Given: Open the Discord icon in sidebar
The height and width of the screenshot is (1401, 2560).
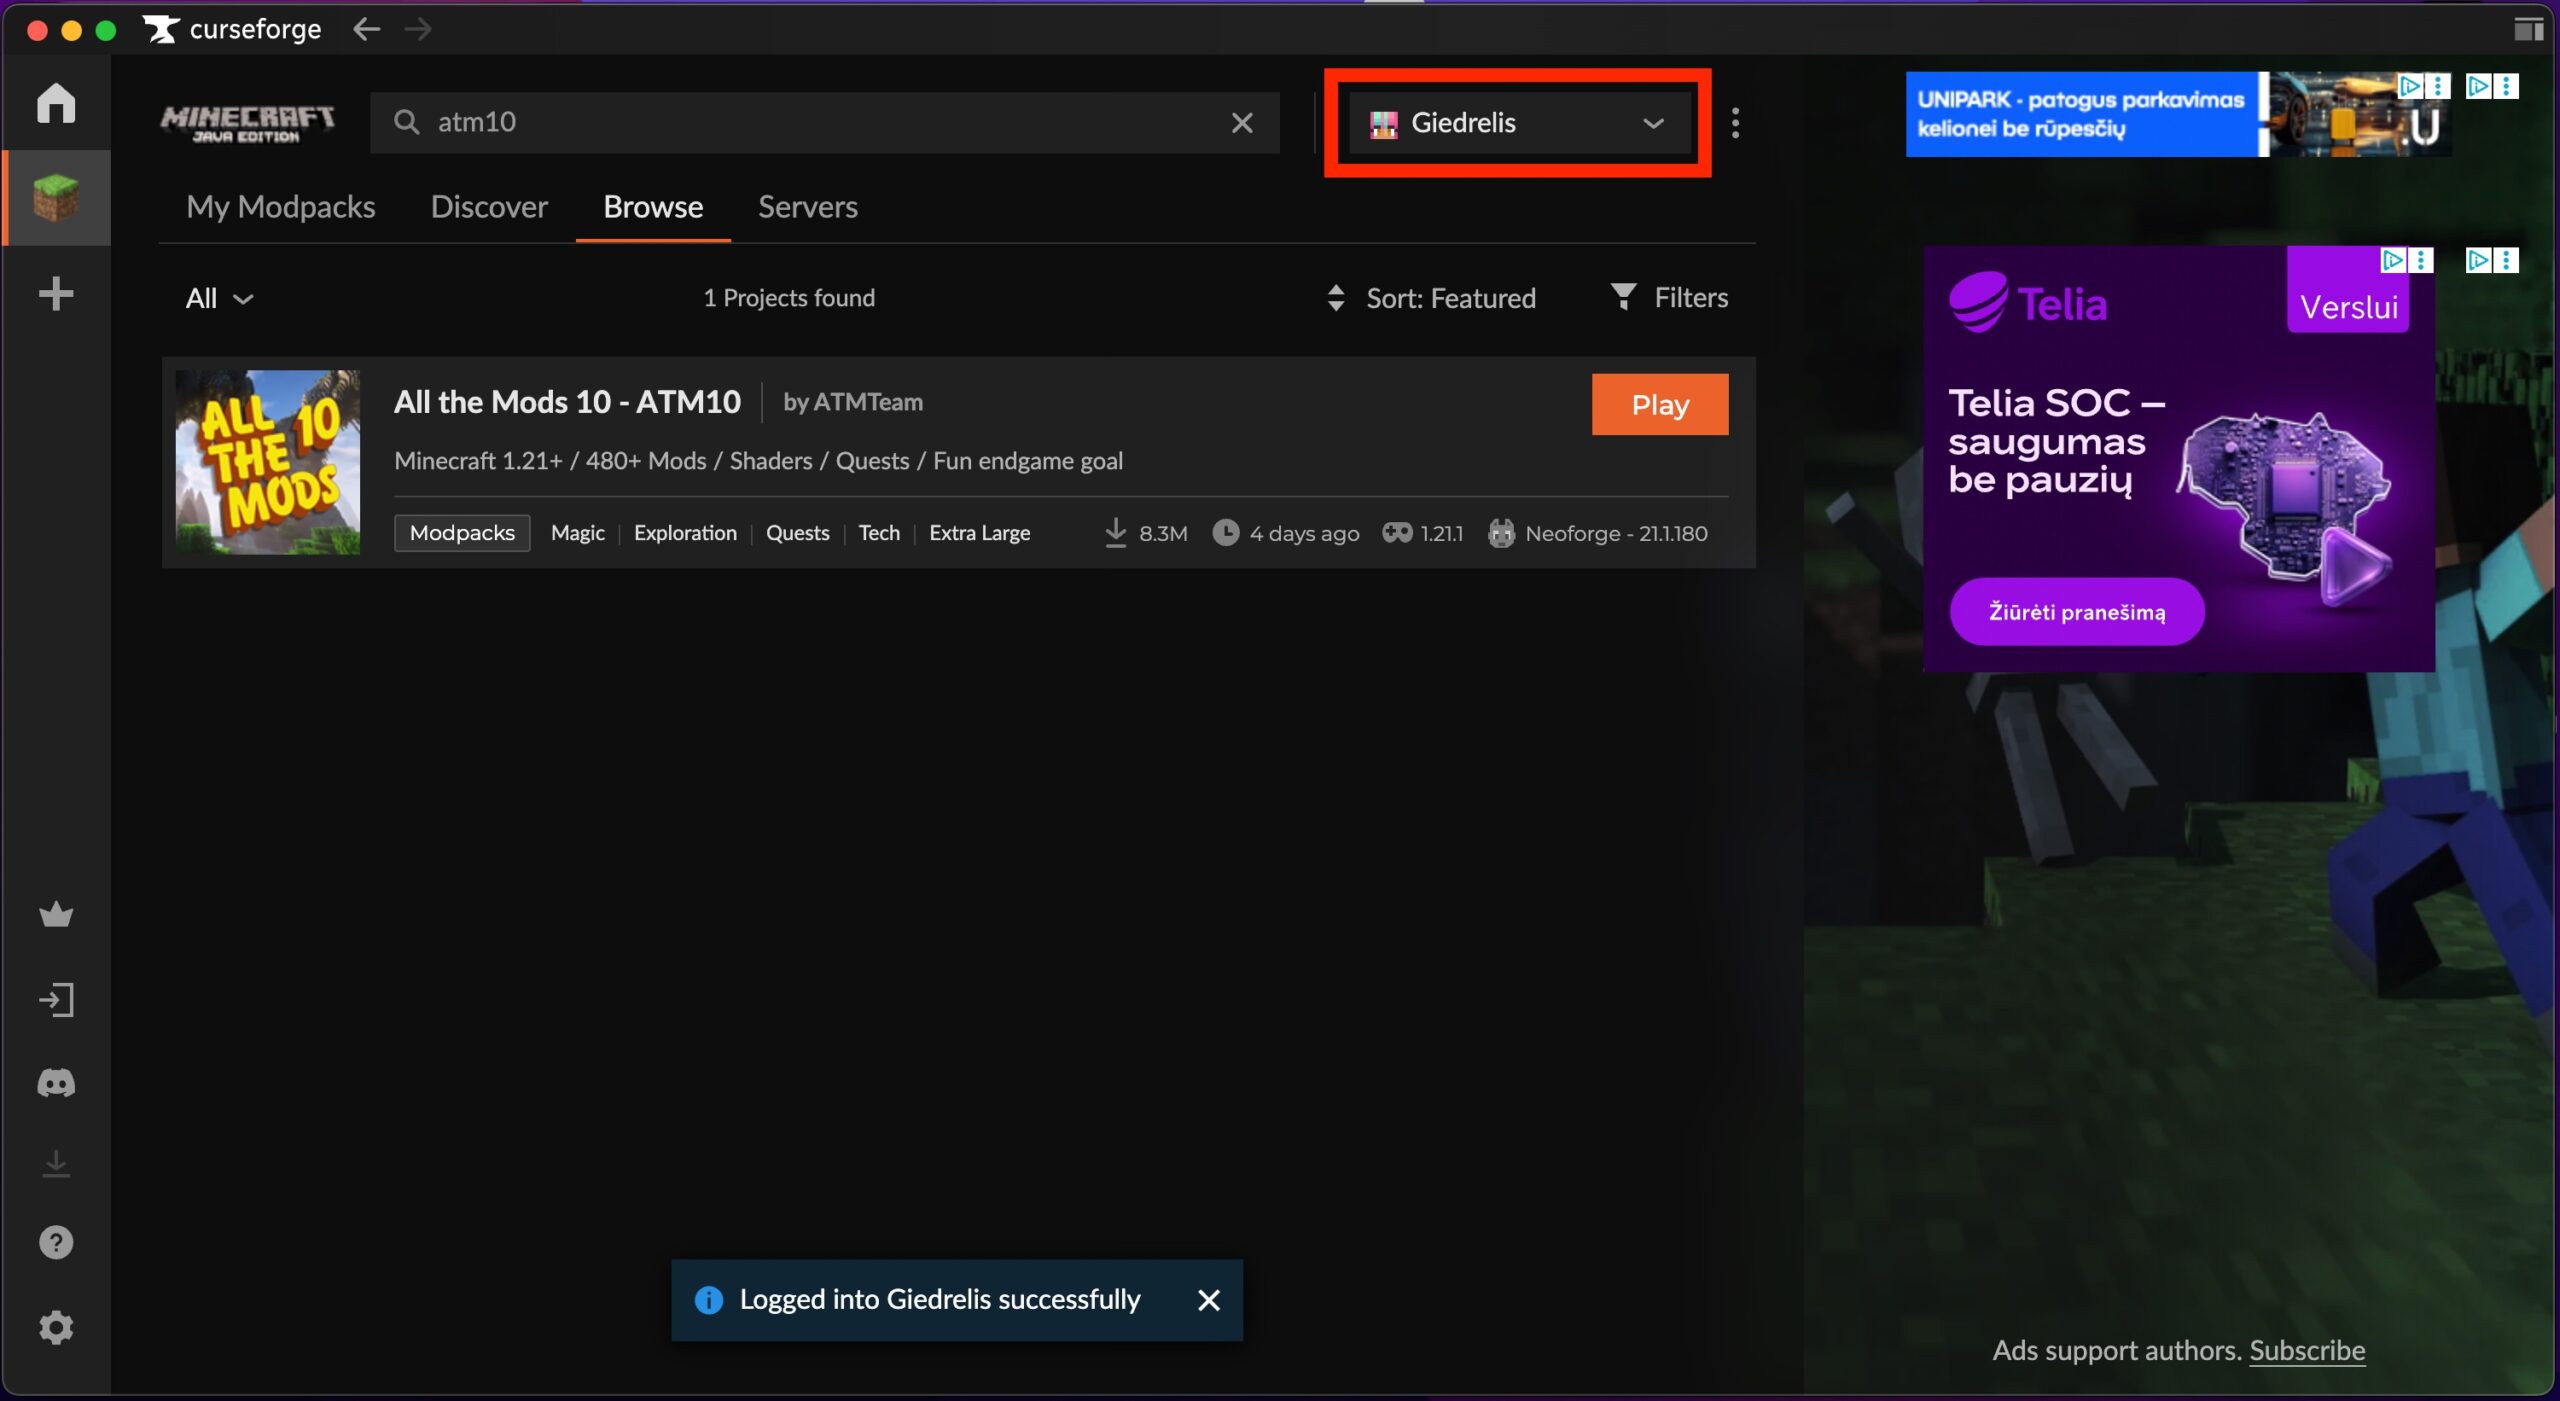Looking at the screenshot, I should click(56, 1083).
